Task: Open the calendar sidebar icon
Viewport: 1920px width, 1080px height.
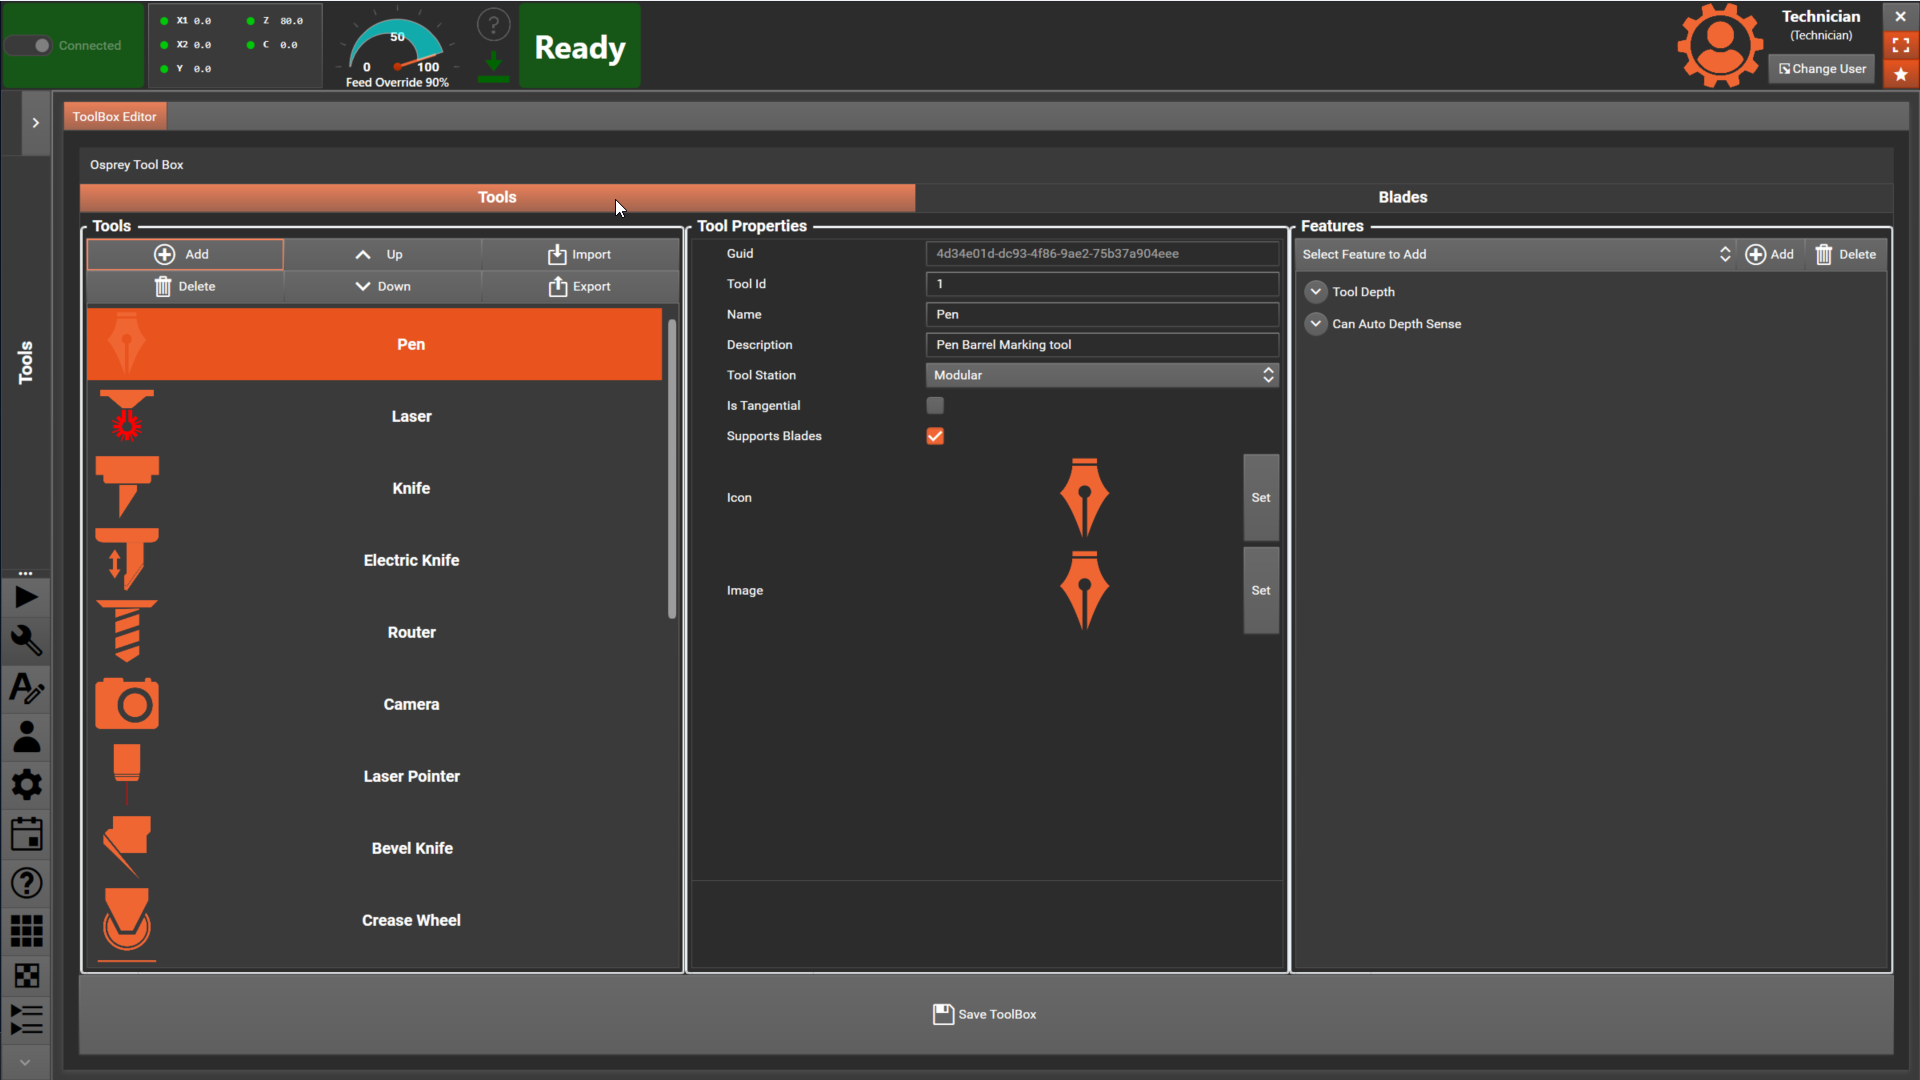Action: (26, 834)
